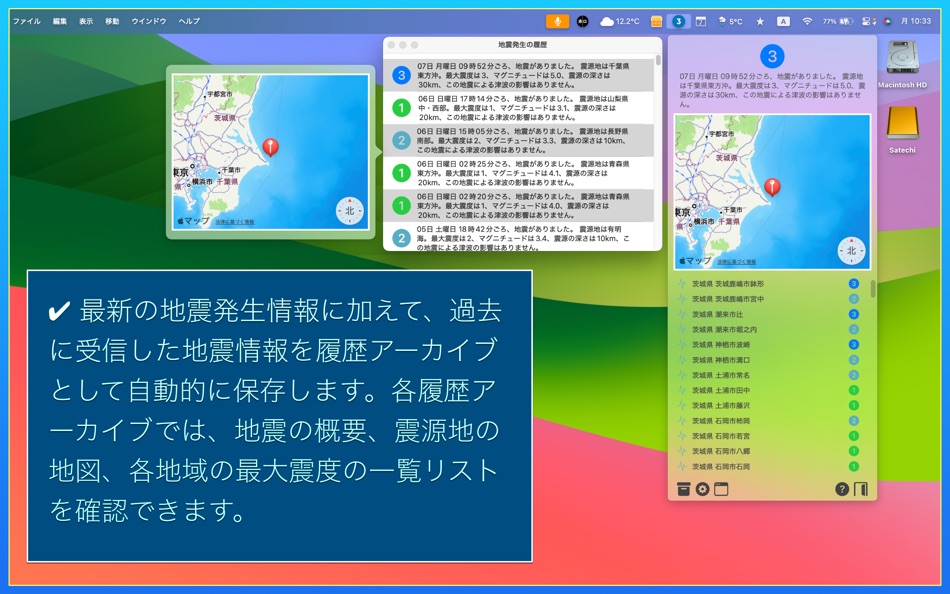Select the 06日 15時05分 長野県南部 history entry
Image resolution: width=950 pixels, height=594 pixels.
[519, 141]
